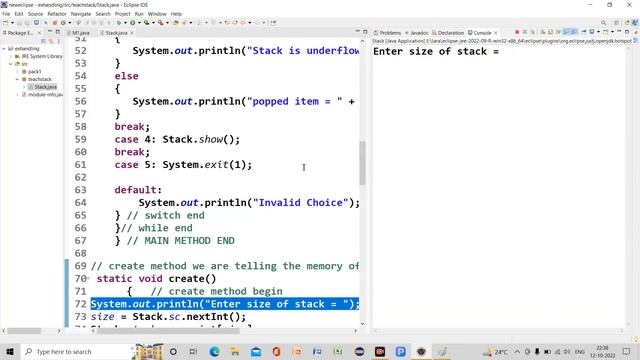Open the Display Selected Console dropdown
The image size is (640, 360).
pyautogui.click(x=598, y=32)
